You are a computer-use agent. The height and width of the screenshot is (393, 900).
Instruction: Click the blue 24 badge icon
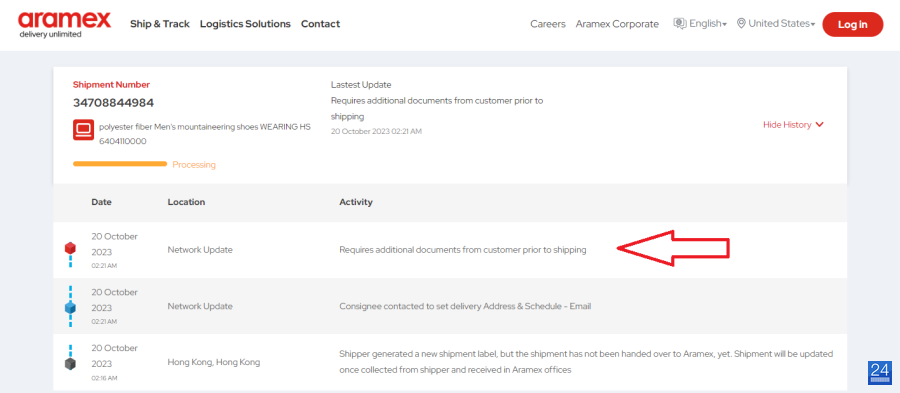click(x=880, y=372)
